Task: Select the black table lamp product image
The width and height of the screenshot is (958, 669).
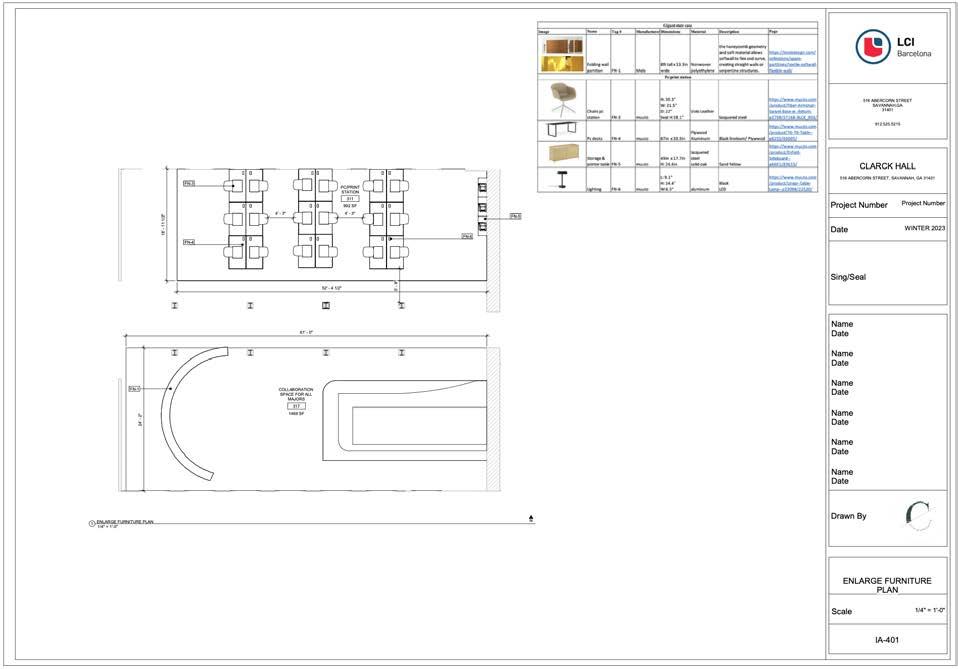Action: pyautogui.click(x=561, y=180)
